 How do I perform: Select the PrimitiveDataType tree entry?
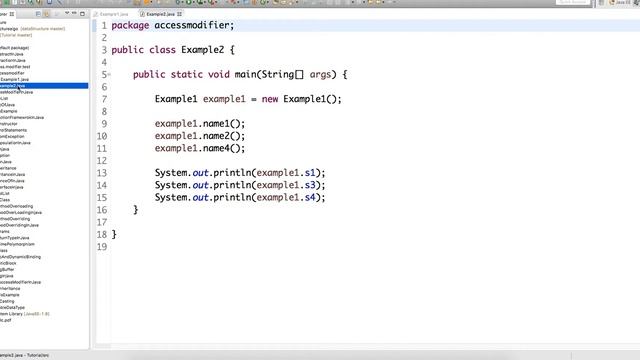click(x=13, y=307)
